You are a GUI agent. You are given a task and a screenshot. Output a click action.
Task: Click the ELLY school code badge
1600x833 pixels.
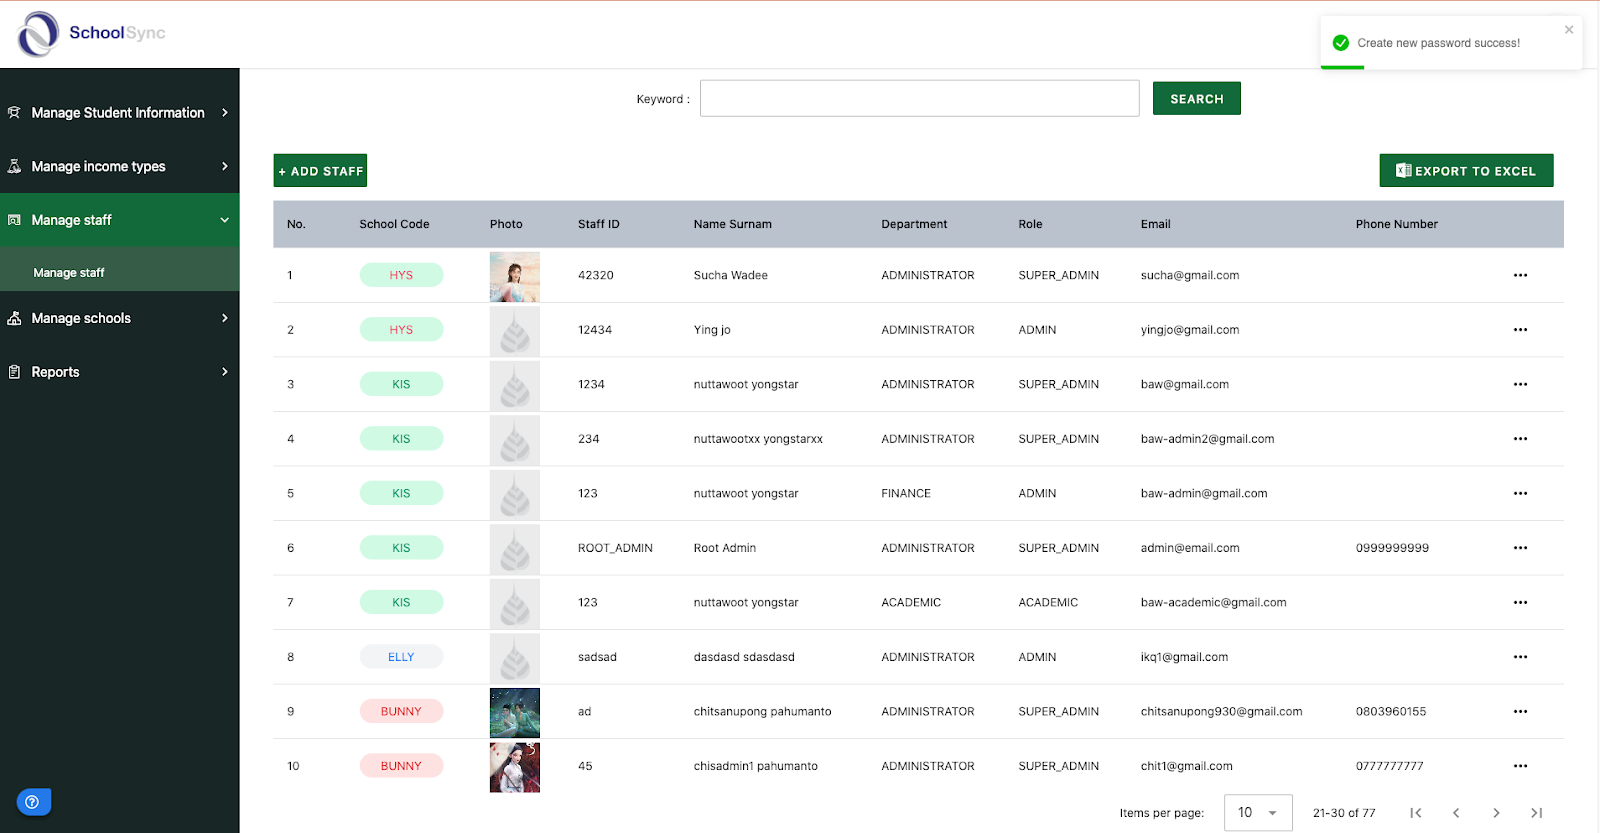tap(401, 657)
